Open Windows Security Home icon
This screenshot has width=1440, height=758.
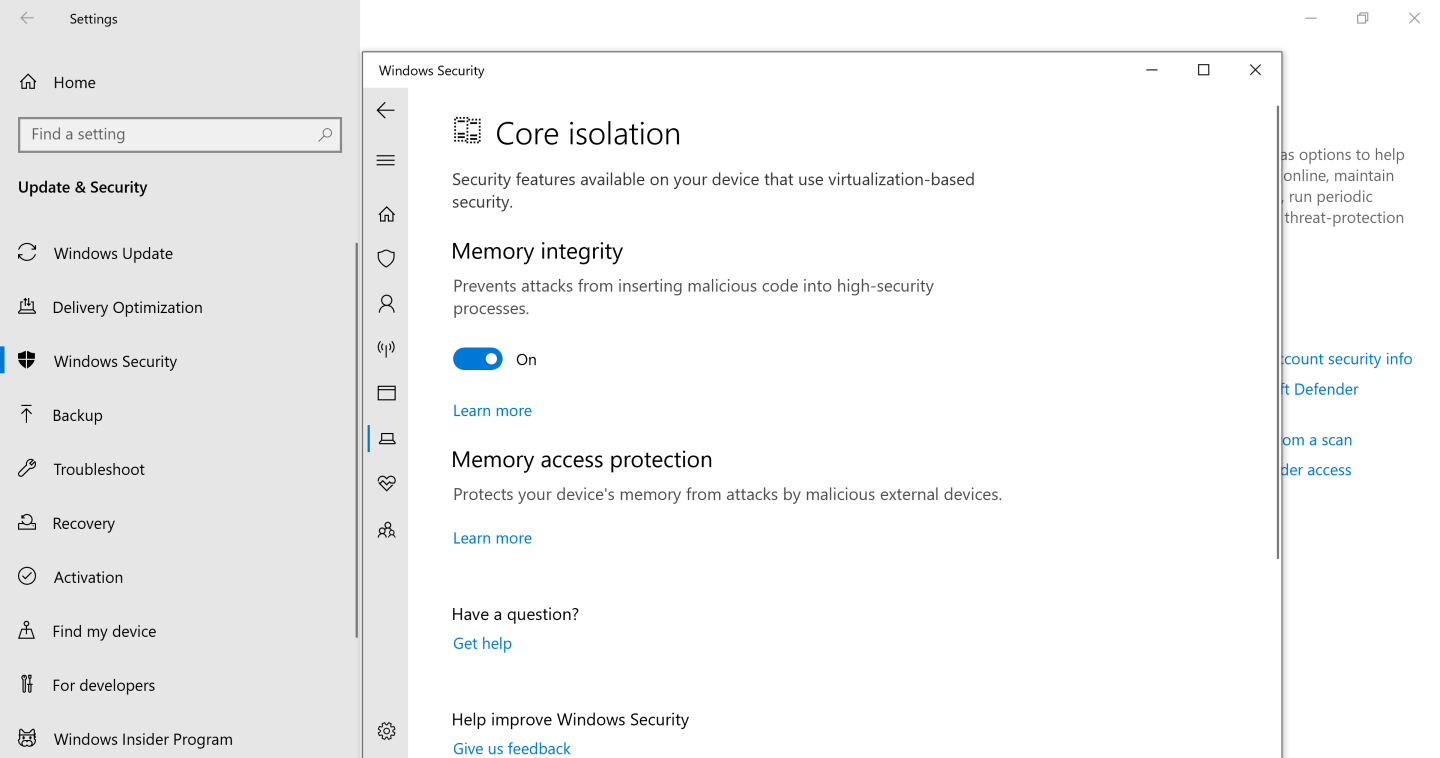tap(387, 214)
